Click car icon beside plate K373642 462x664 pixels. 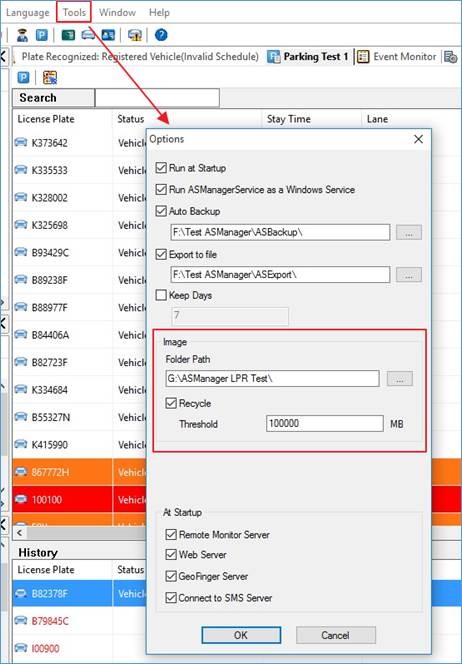point(21,142)
